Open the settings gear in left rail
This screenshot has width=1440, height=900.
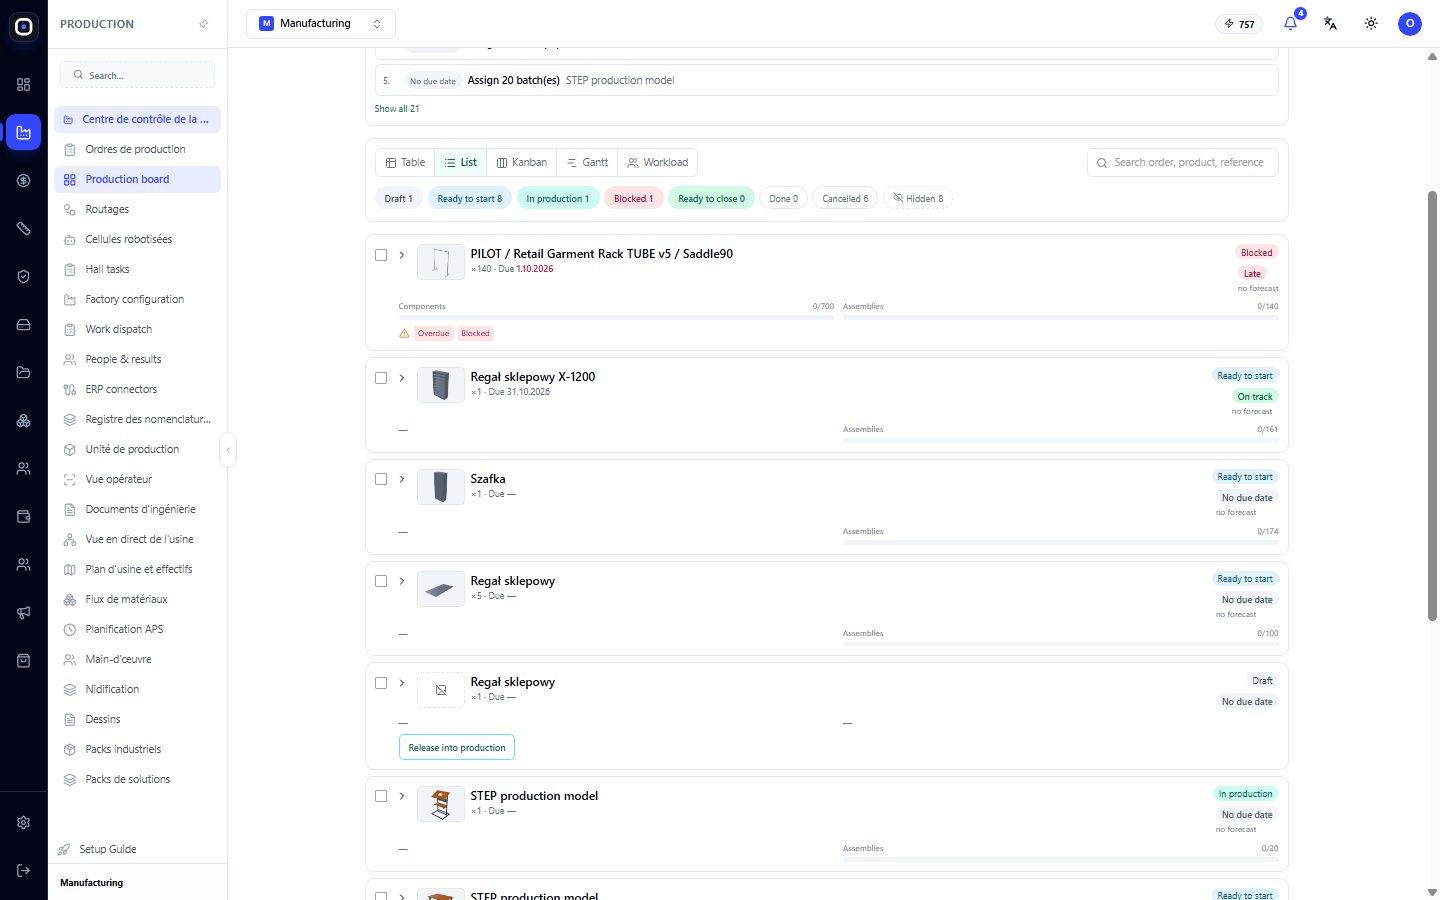pos(23,822)
